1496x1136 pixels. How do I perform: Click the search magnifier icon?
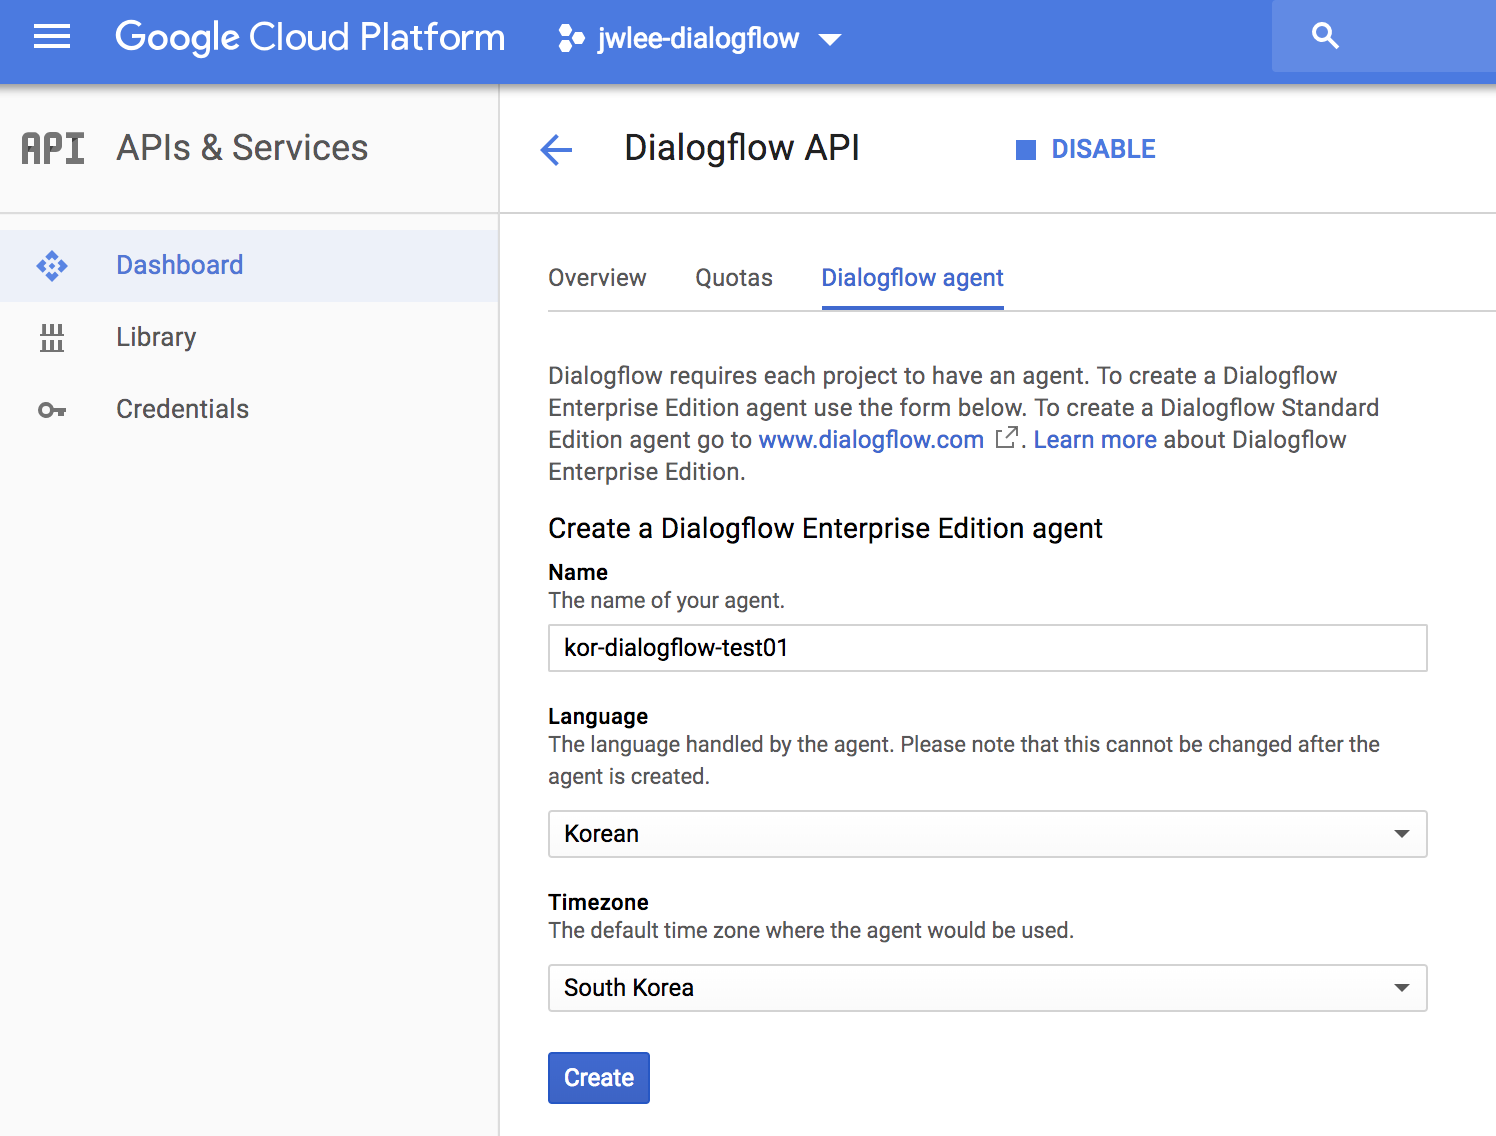coord(1325,36)
